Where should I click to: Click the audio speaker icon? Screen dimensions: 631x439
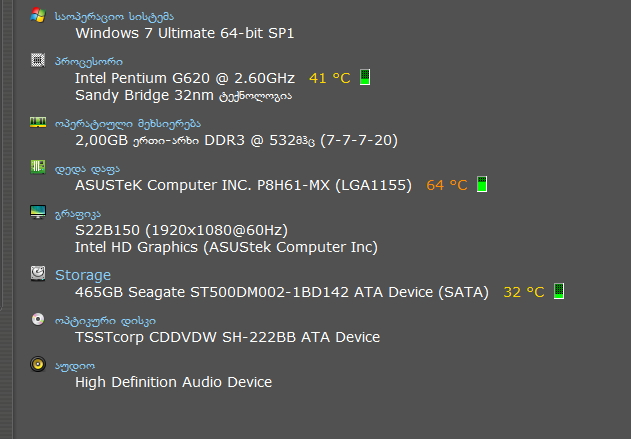tap(38, 365)
